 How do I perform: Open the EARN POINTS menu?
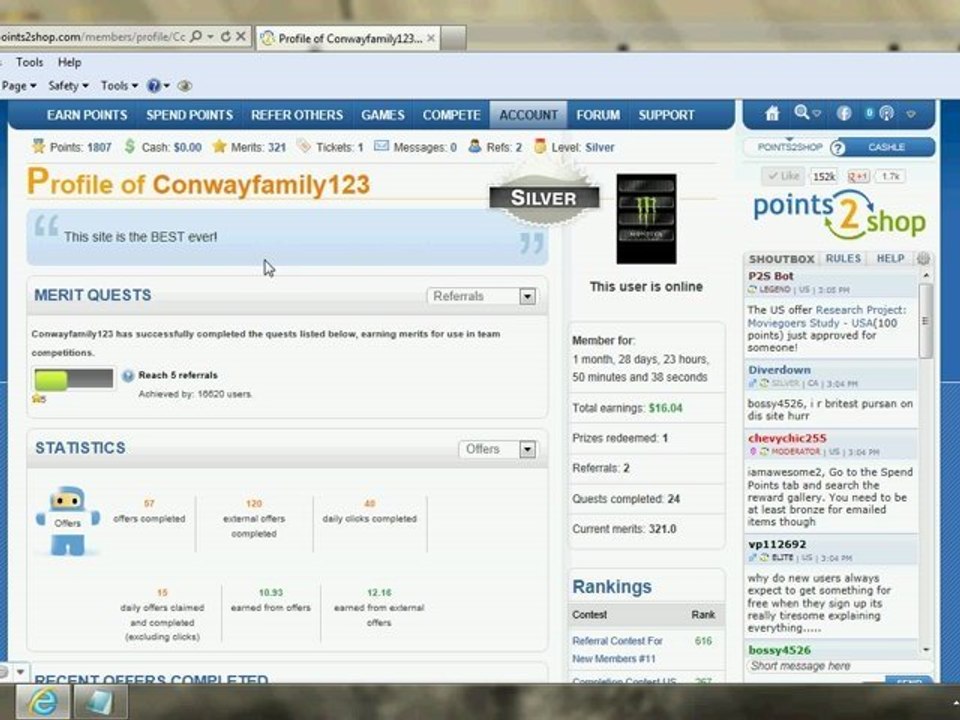coord(87,115)
